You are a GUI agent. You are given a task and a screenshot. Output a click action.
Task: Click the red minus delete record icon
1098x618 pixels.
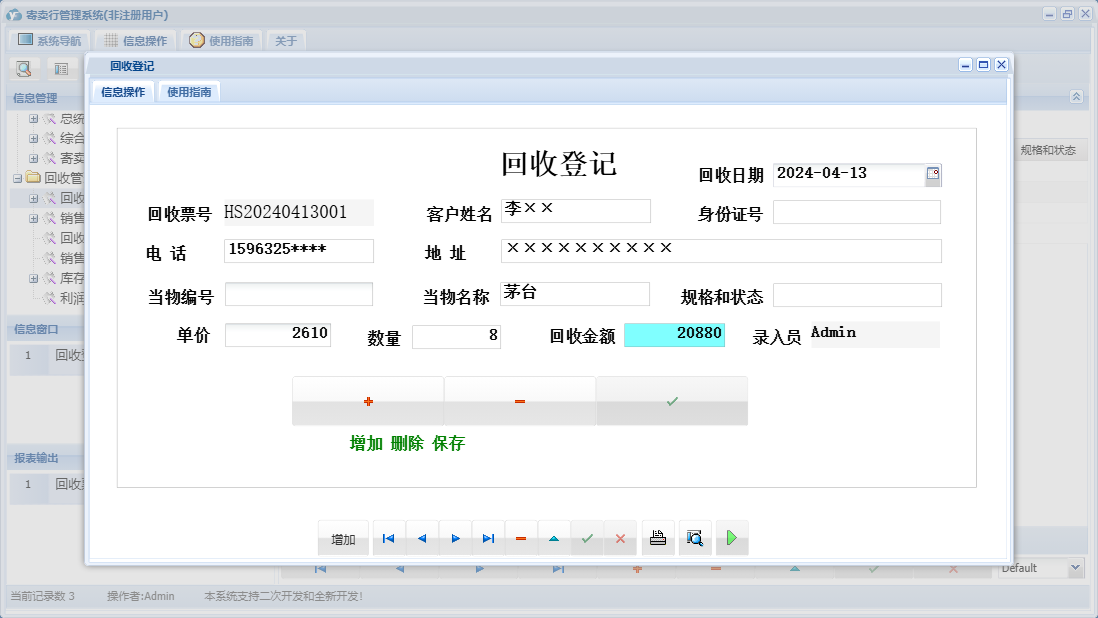[521, 538]
